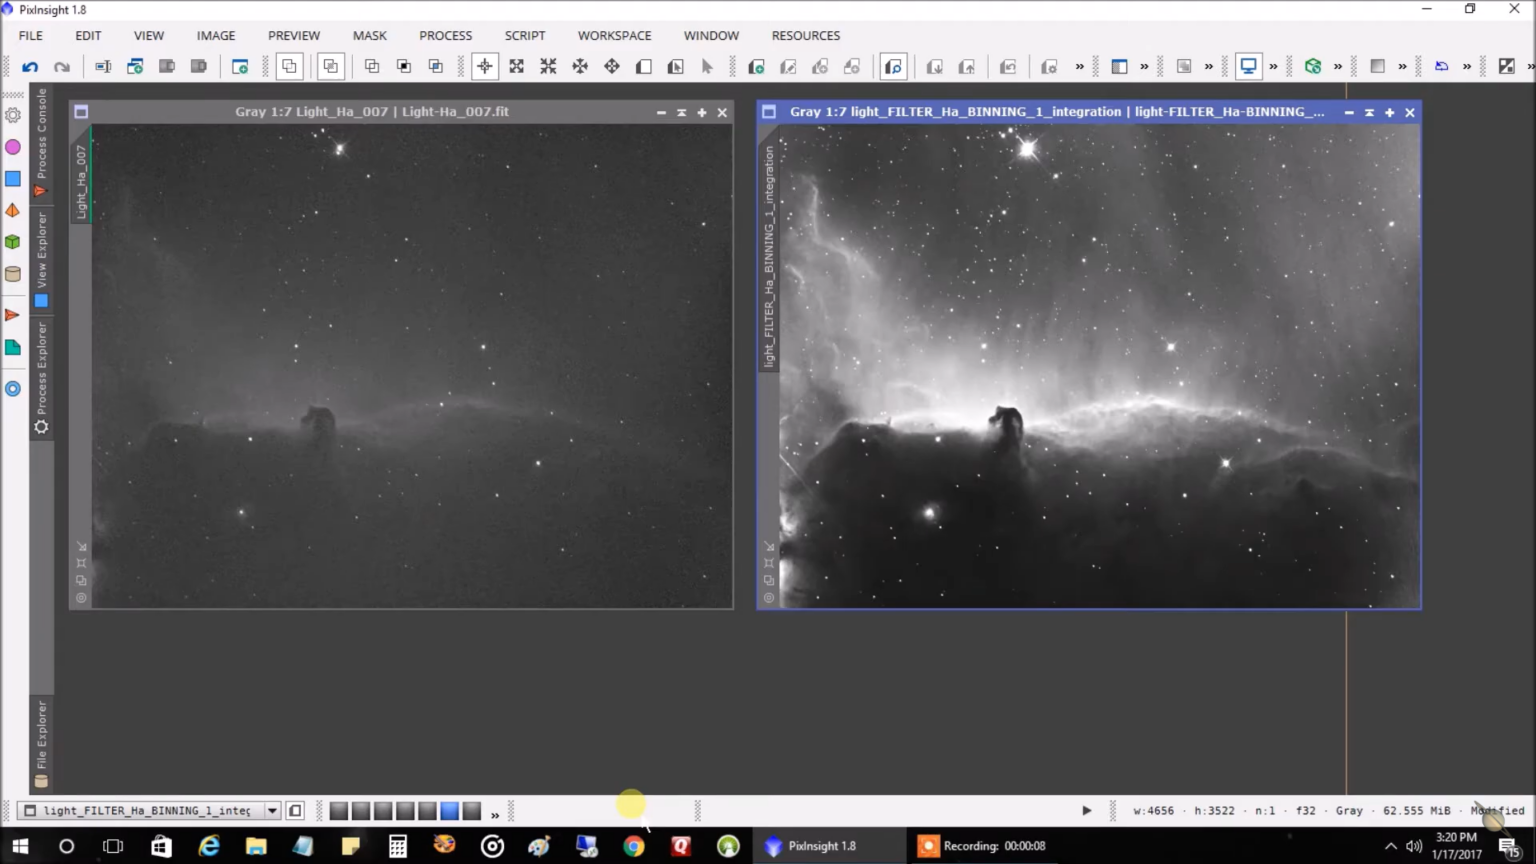The height and width of the screenshot is (864, 1536).
Task: Open the Windows Start button
Action: click(x=20, y=846)
